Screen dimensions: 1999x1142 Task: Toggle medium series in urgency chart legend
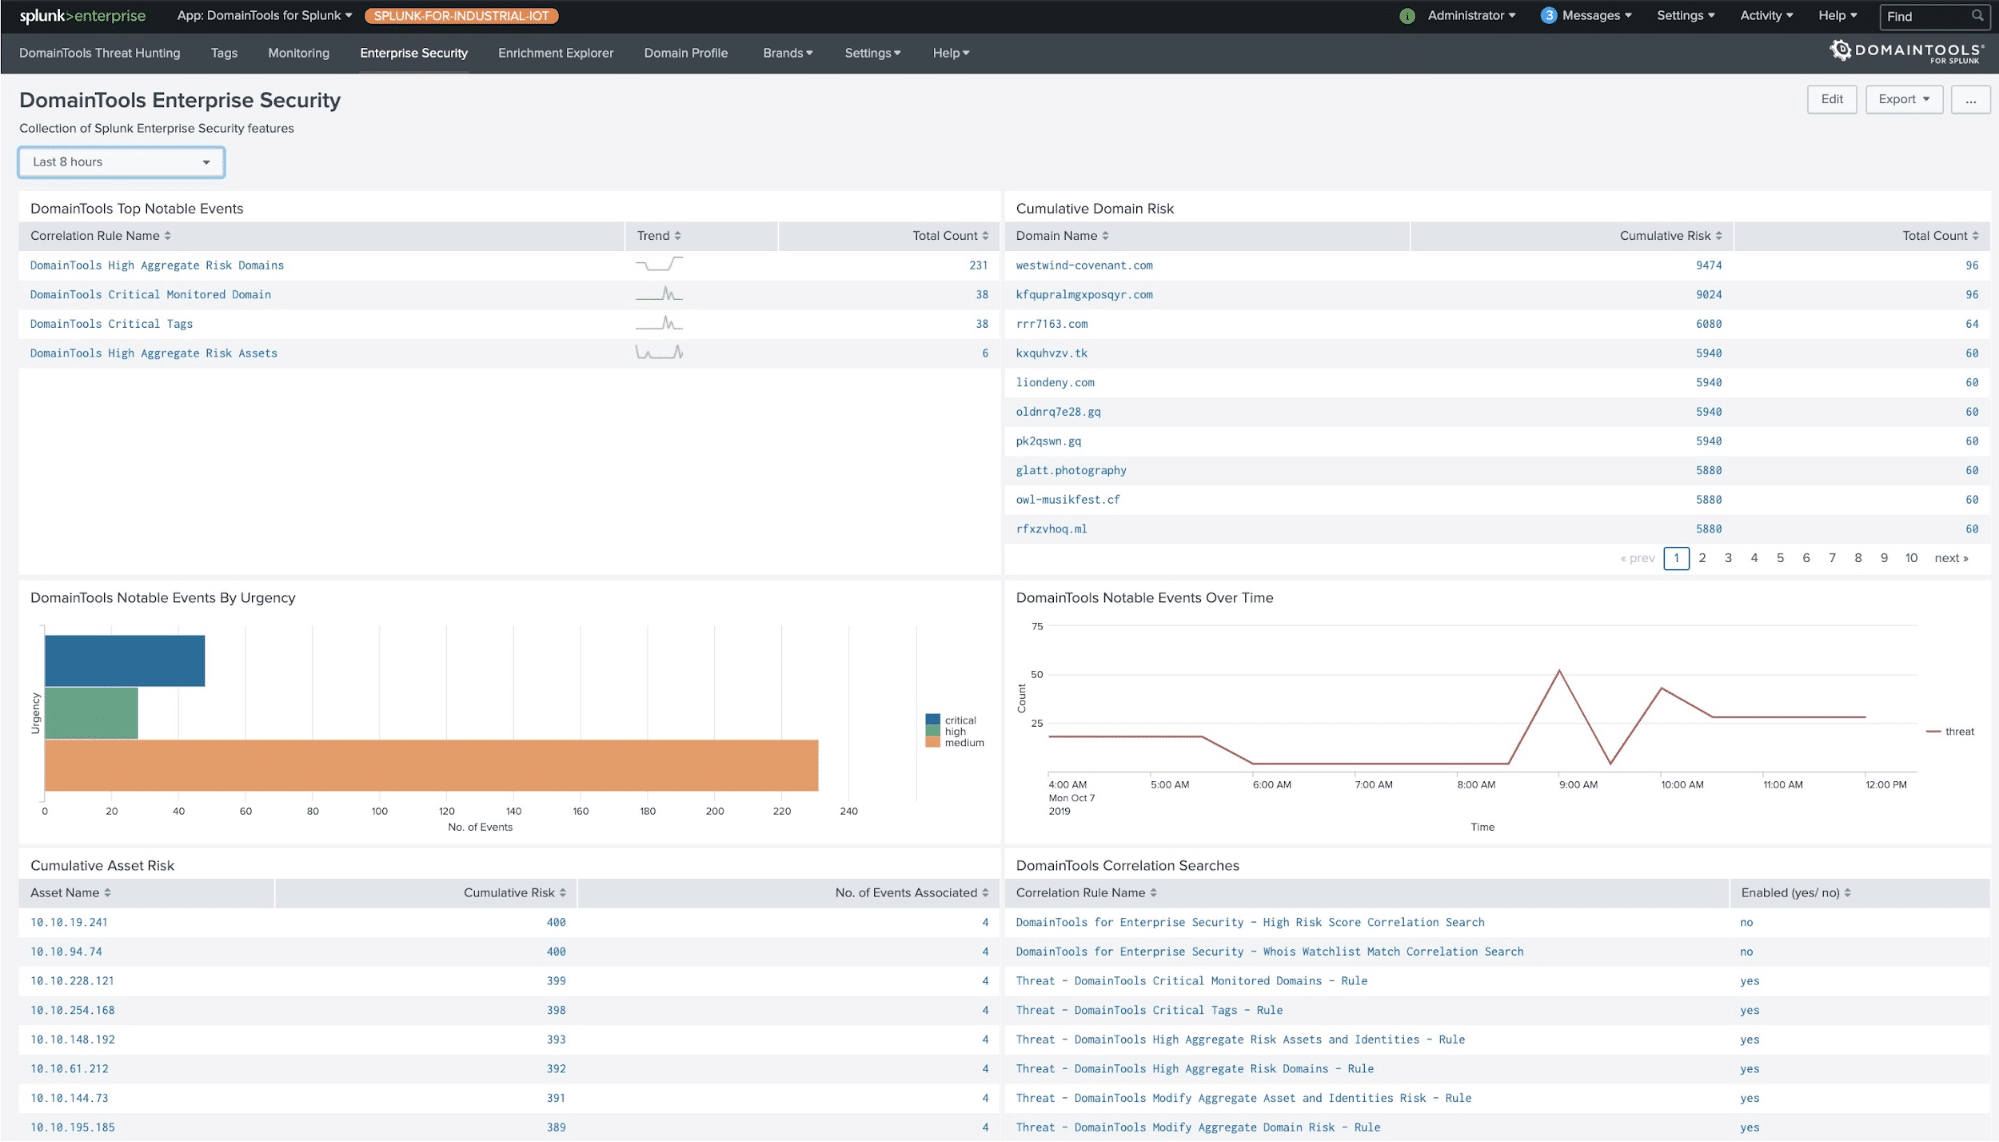point(963,743)
